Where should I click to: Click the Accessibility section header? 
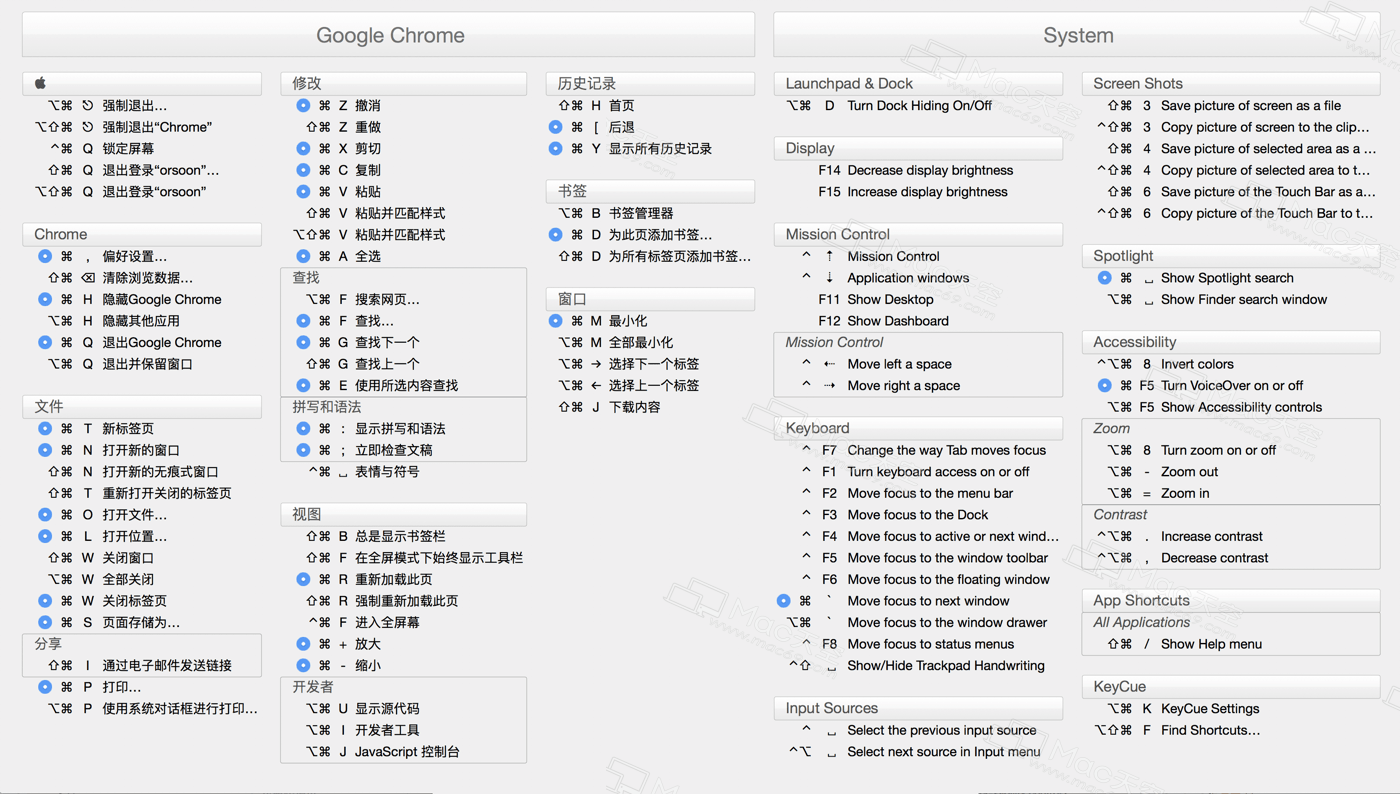[x=1231, y=342]
